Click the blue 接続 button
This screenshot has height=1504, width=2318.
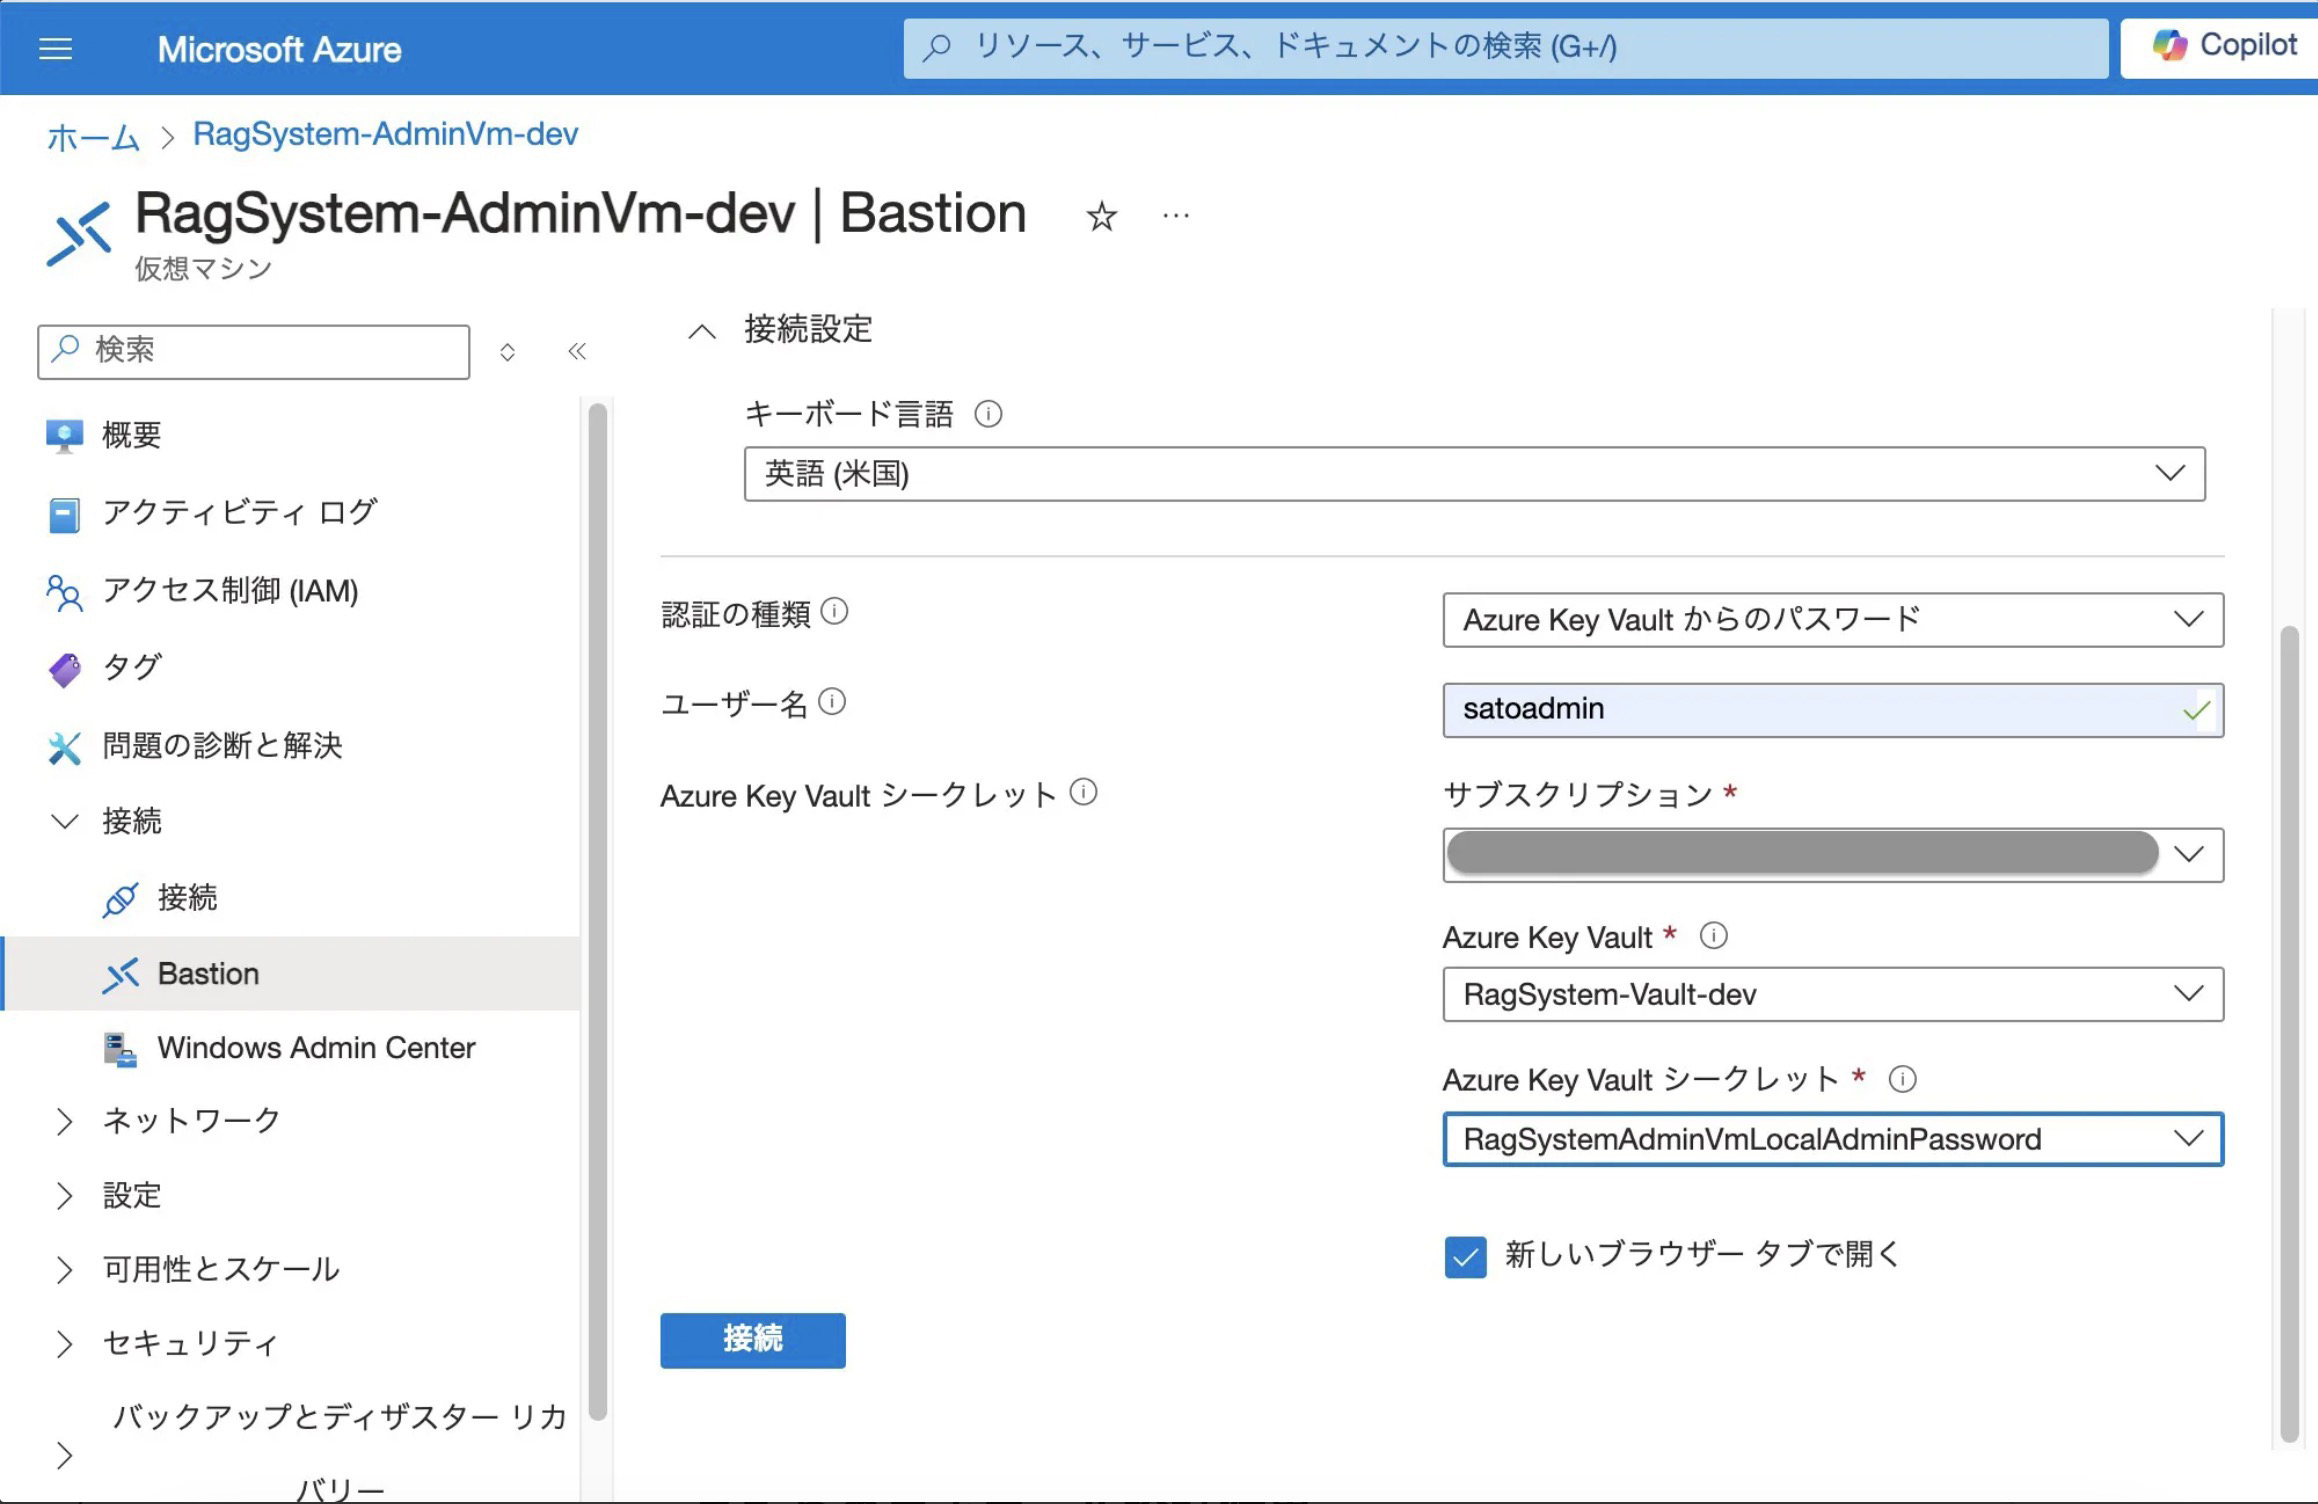click(x=752, y=1340)
